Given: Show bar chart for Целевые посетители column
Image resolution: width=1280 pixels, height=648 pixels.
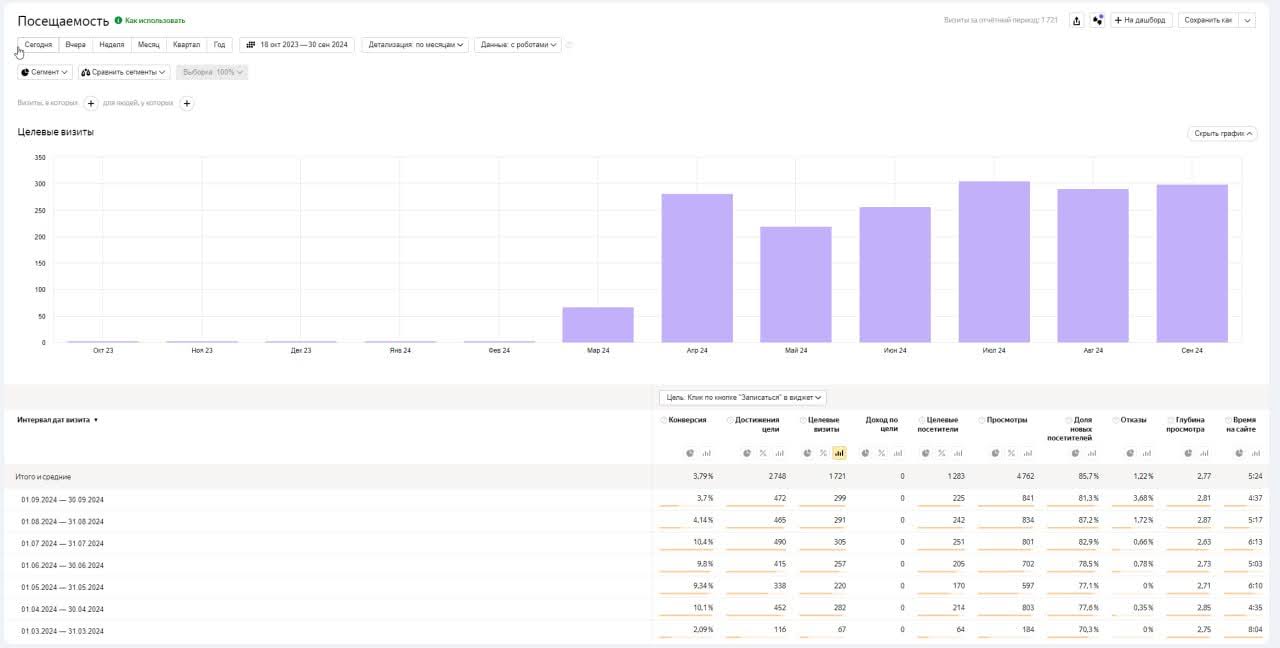Looking at the screenshot, I should (x=958, y=453).
